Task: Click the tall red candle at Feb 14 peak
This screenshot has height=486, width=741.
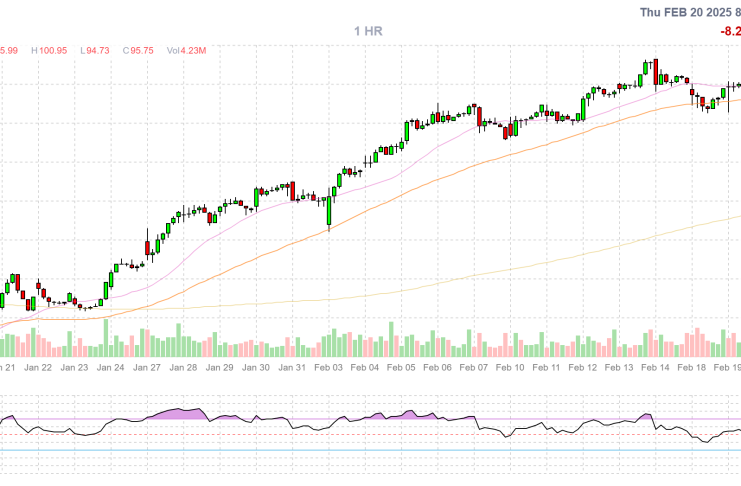Action: pos(656,73)
